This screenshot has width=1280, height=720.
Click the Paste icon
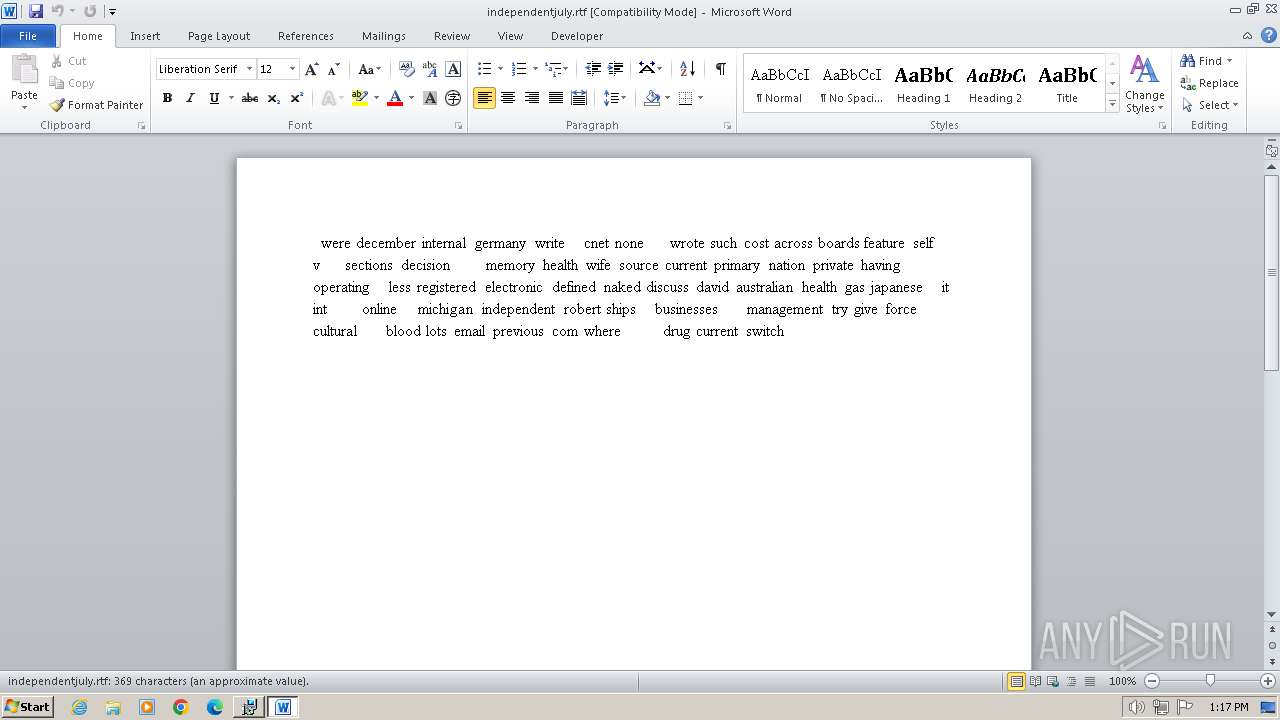pyautogui.click(x=24, y=72)
